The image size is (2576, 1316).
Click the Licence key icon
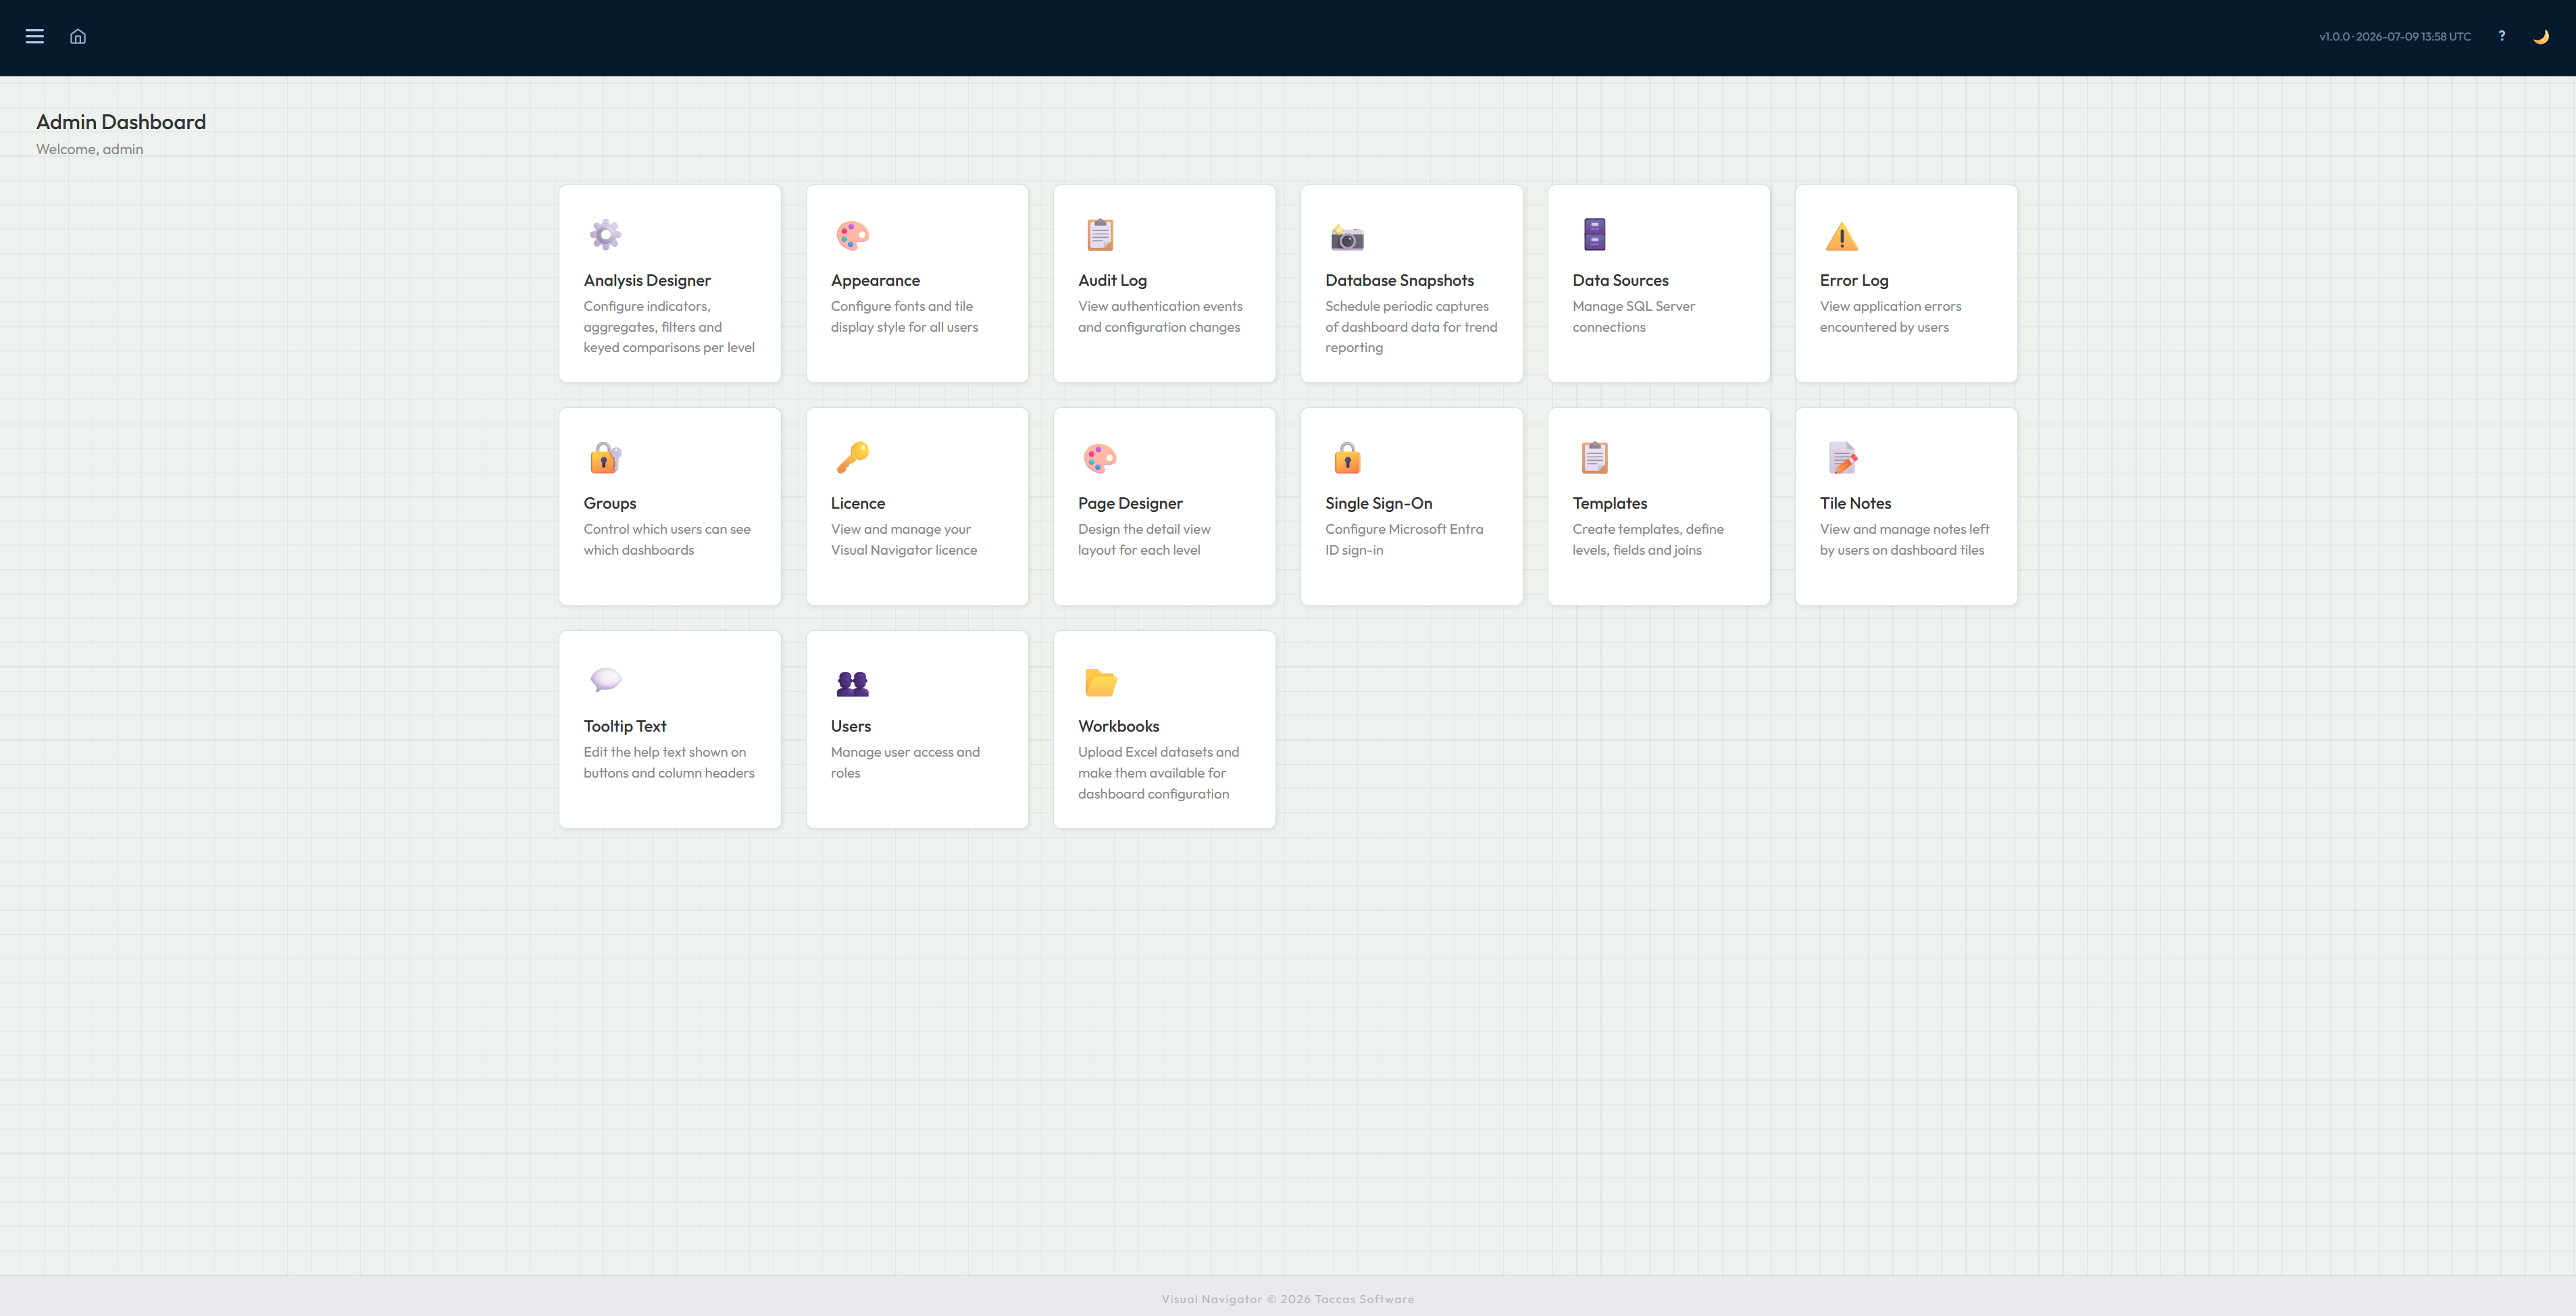(852, 458)
